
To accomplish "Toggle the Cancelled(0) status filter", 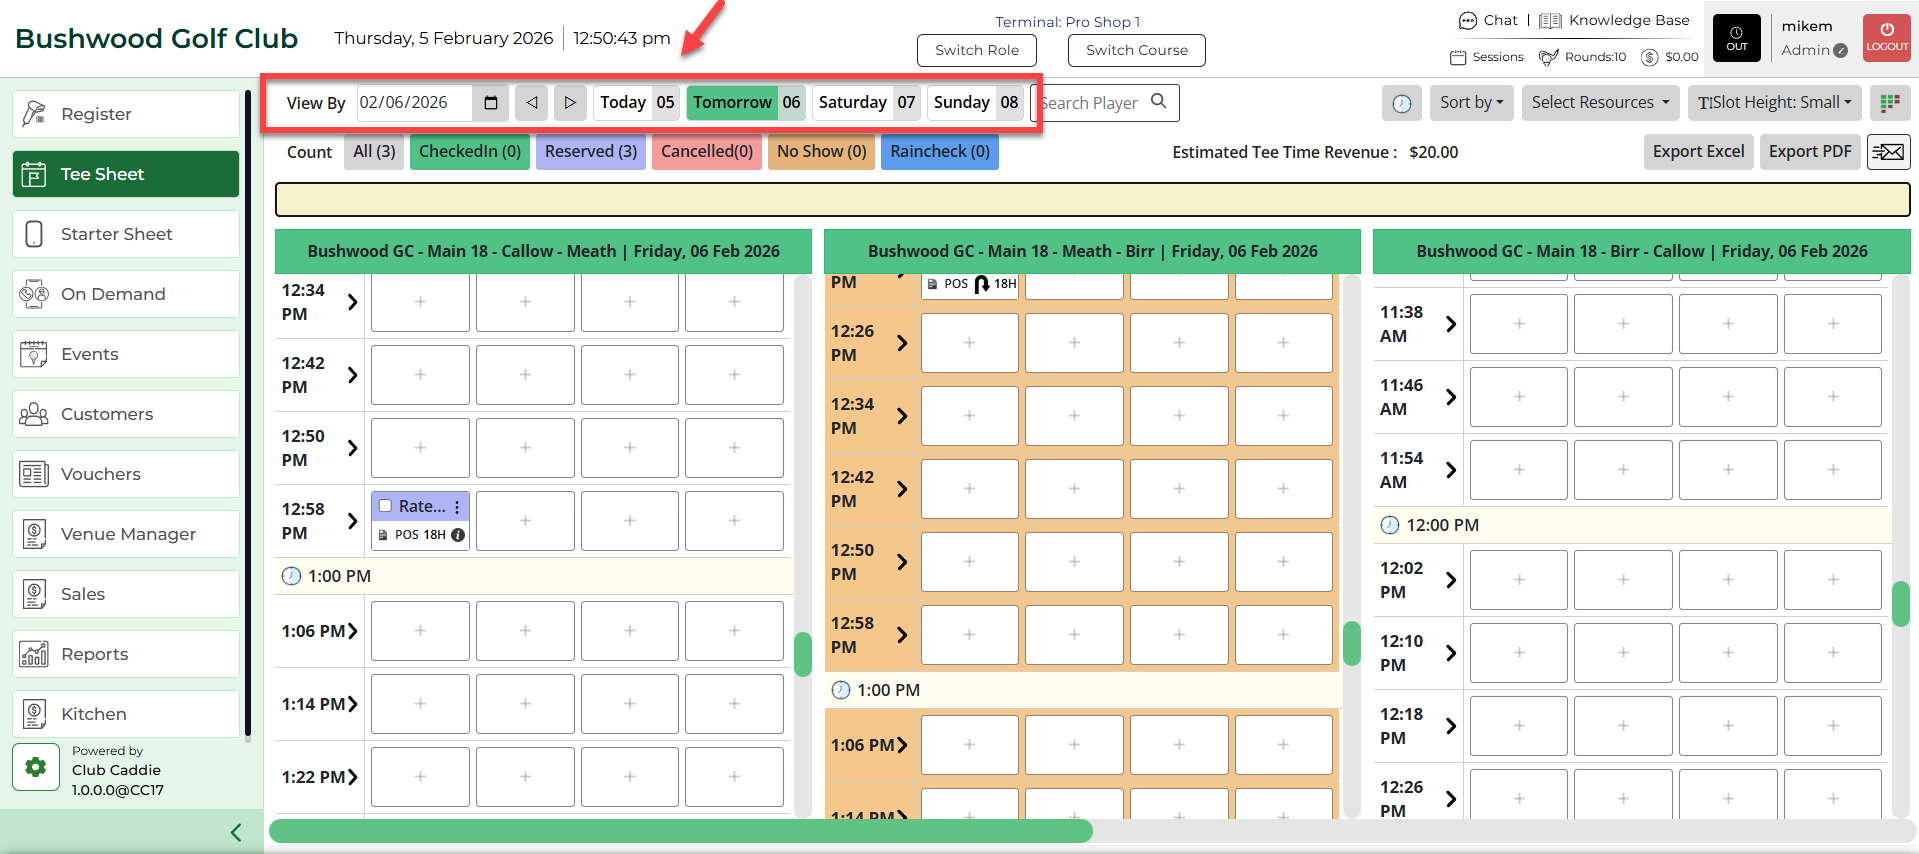I will (x=706, y=152).
